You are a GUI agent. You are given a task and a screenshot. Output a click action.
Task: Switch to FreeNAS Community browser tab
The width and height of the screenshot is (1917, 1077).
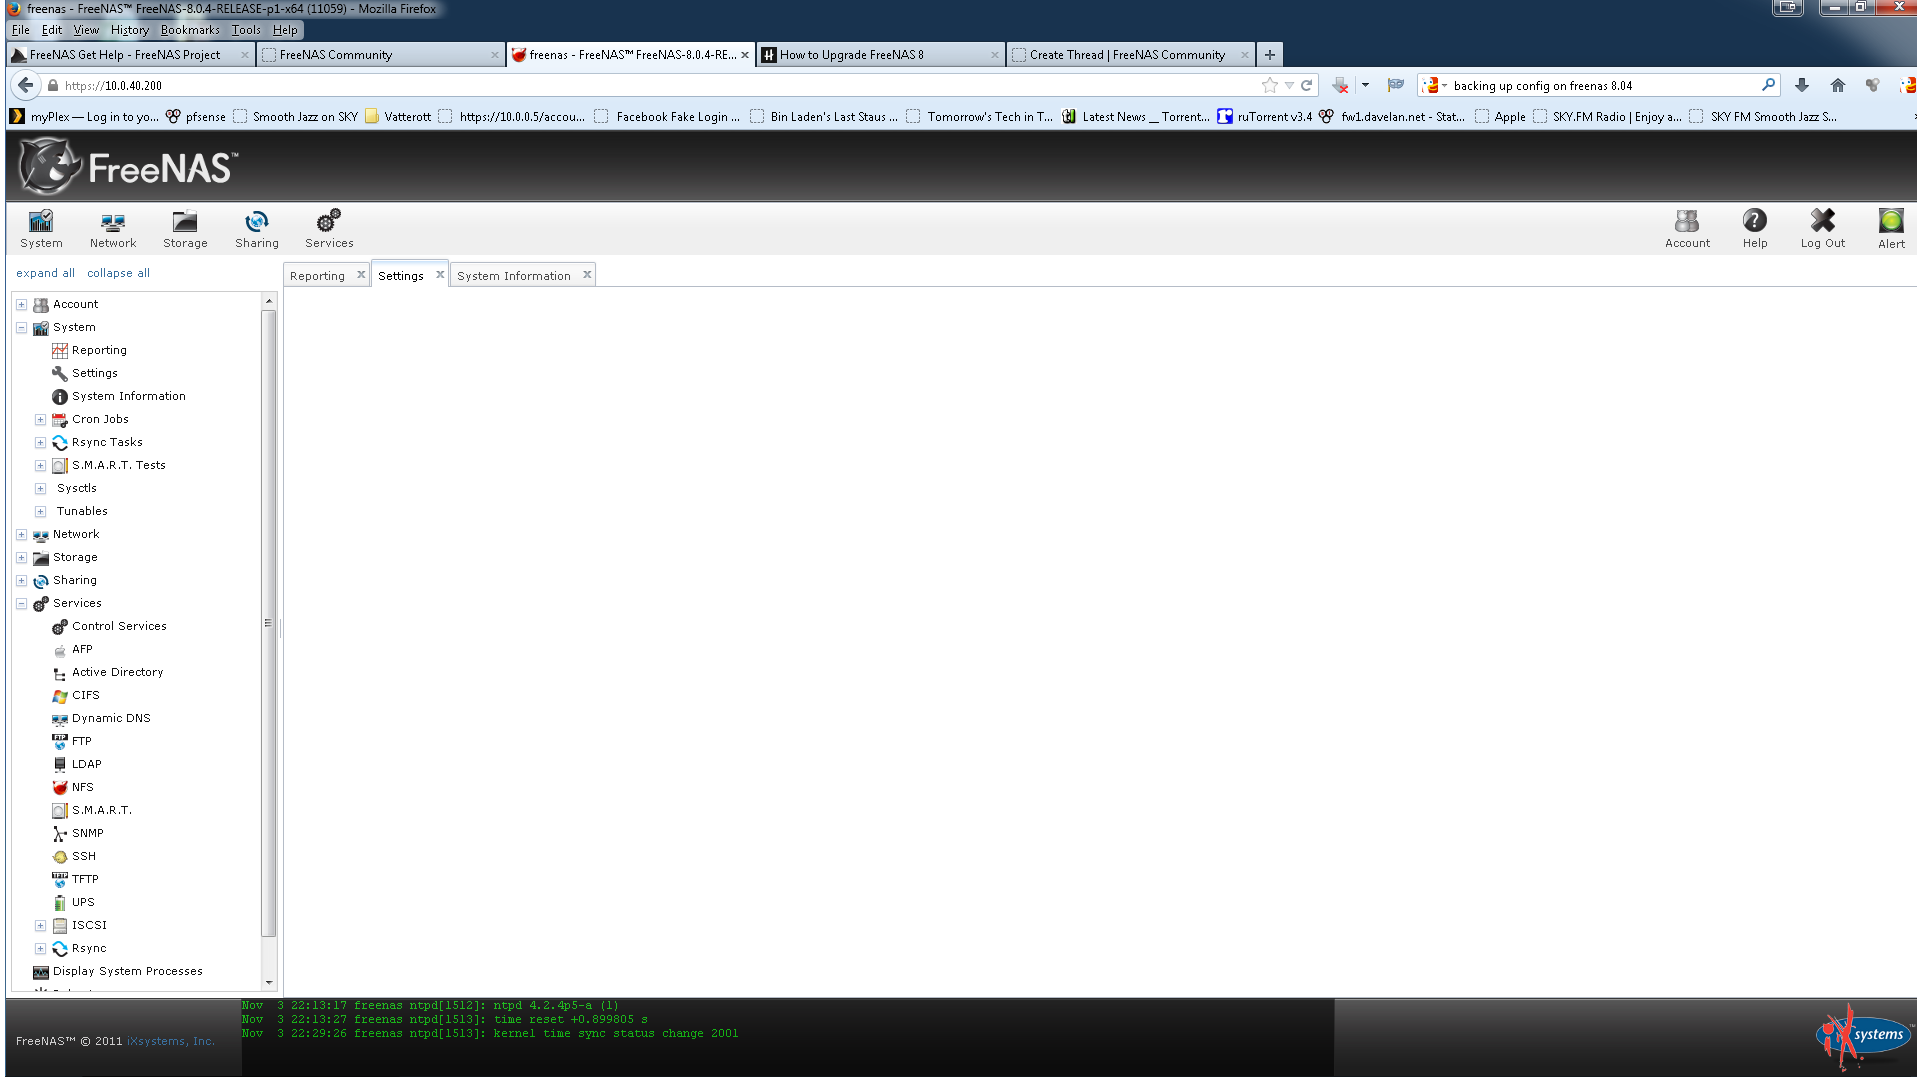(x=380, y=55)
